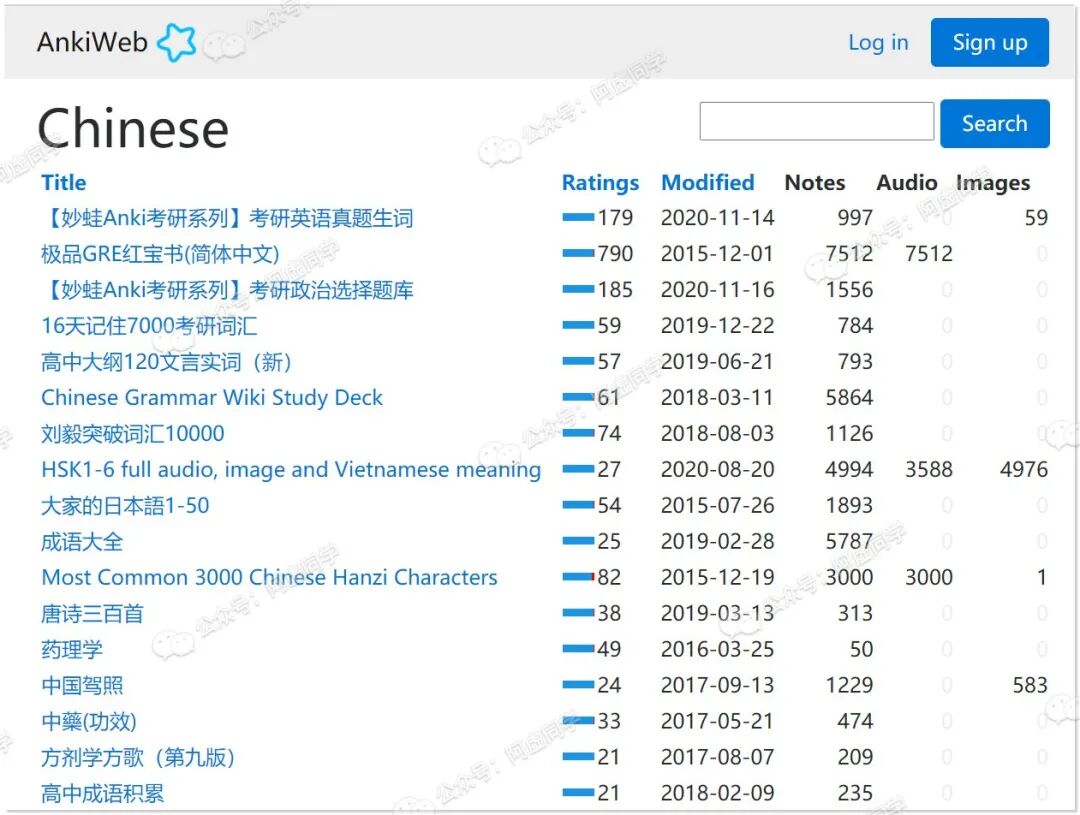This screenshot has width=1080, height=815.
Task: Sort decks by Title column
Action: point(63,183)
